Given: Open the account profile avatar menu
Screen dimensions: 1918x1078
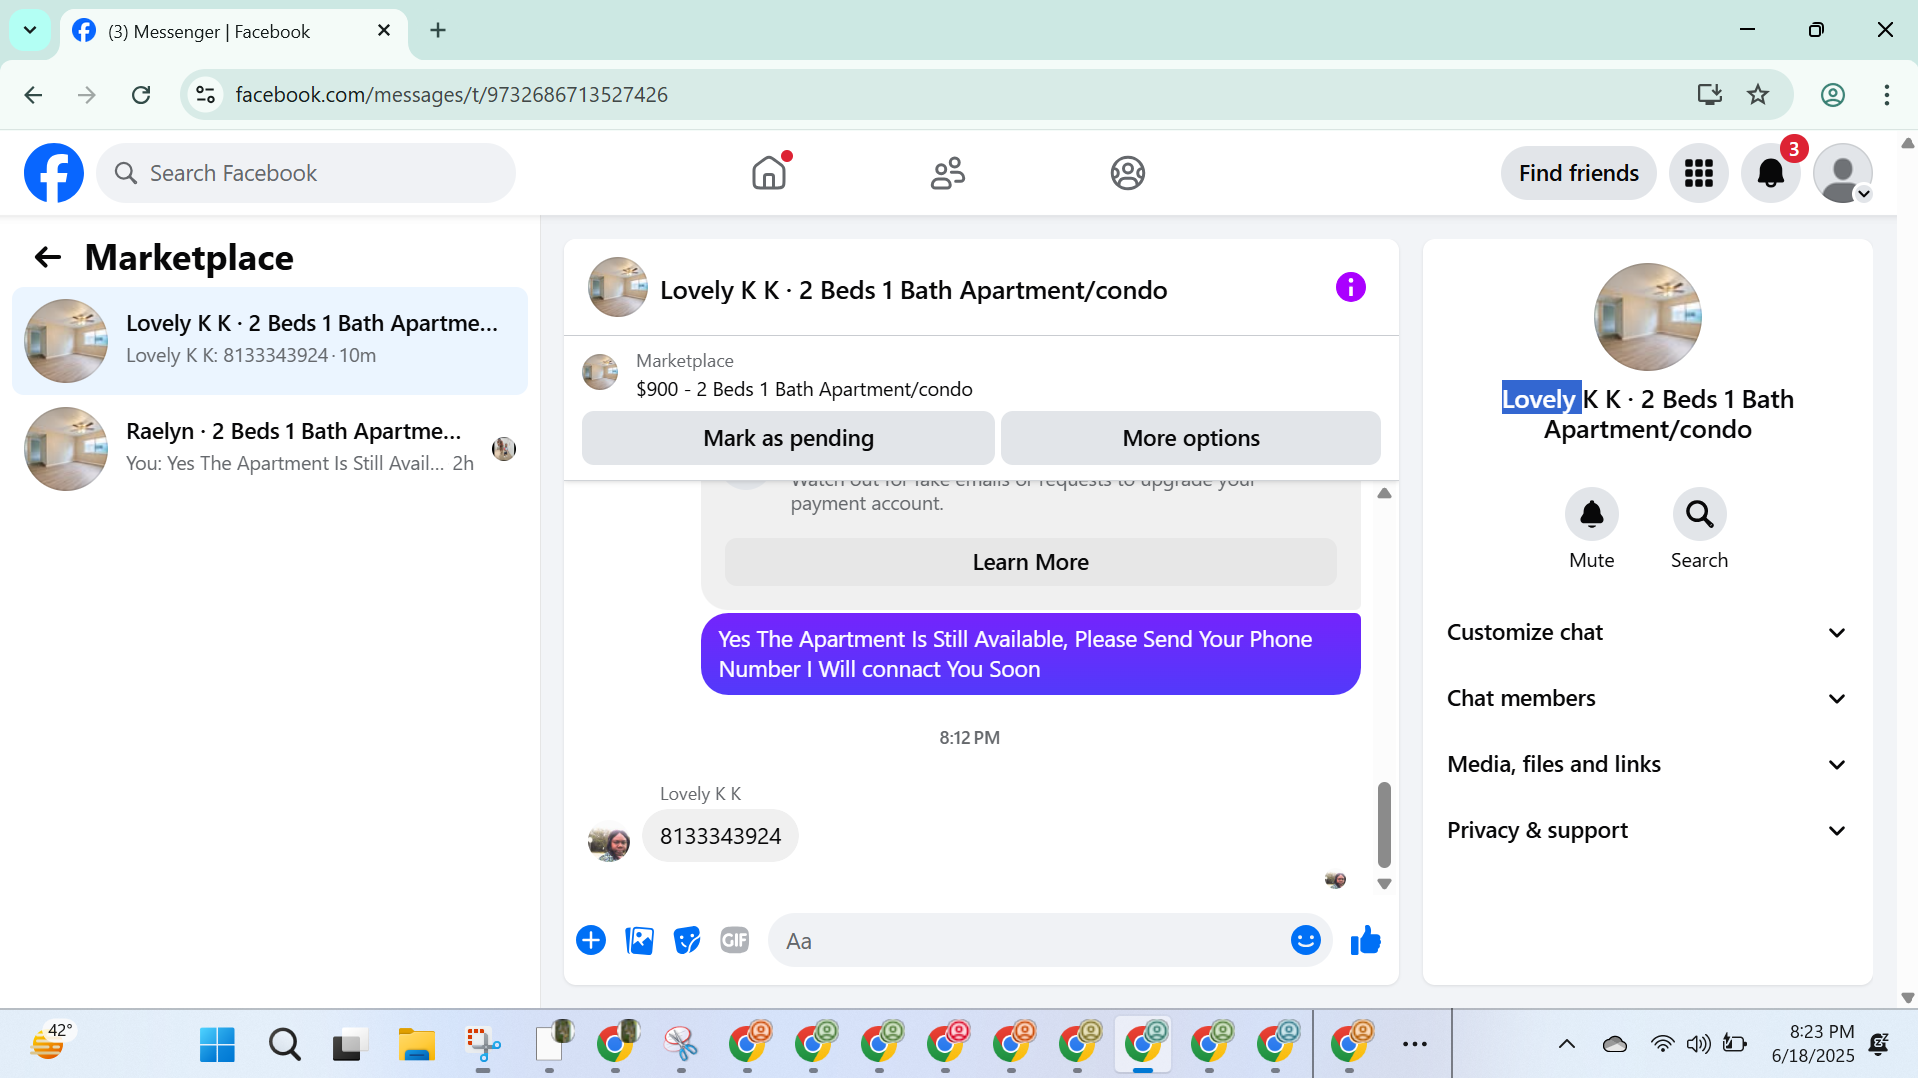Looking at the screenshot, I should pos(1843,173).
